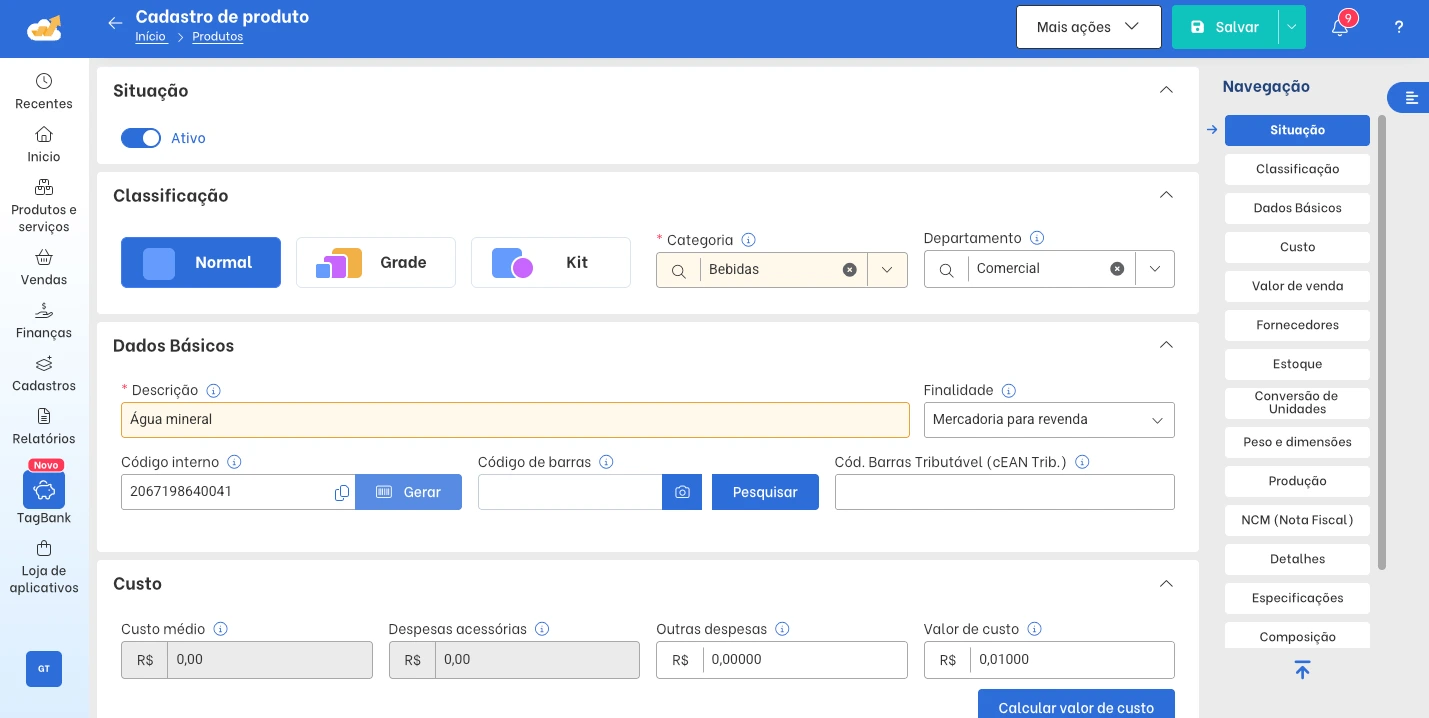Image resolution: width=1429 pixels, height=718 pixels.
Task: Collapse the Custo section
Action: (1166, 584)
